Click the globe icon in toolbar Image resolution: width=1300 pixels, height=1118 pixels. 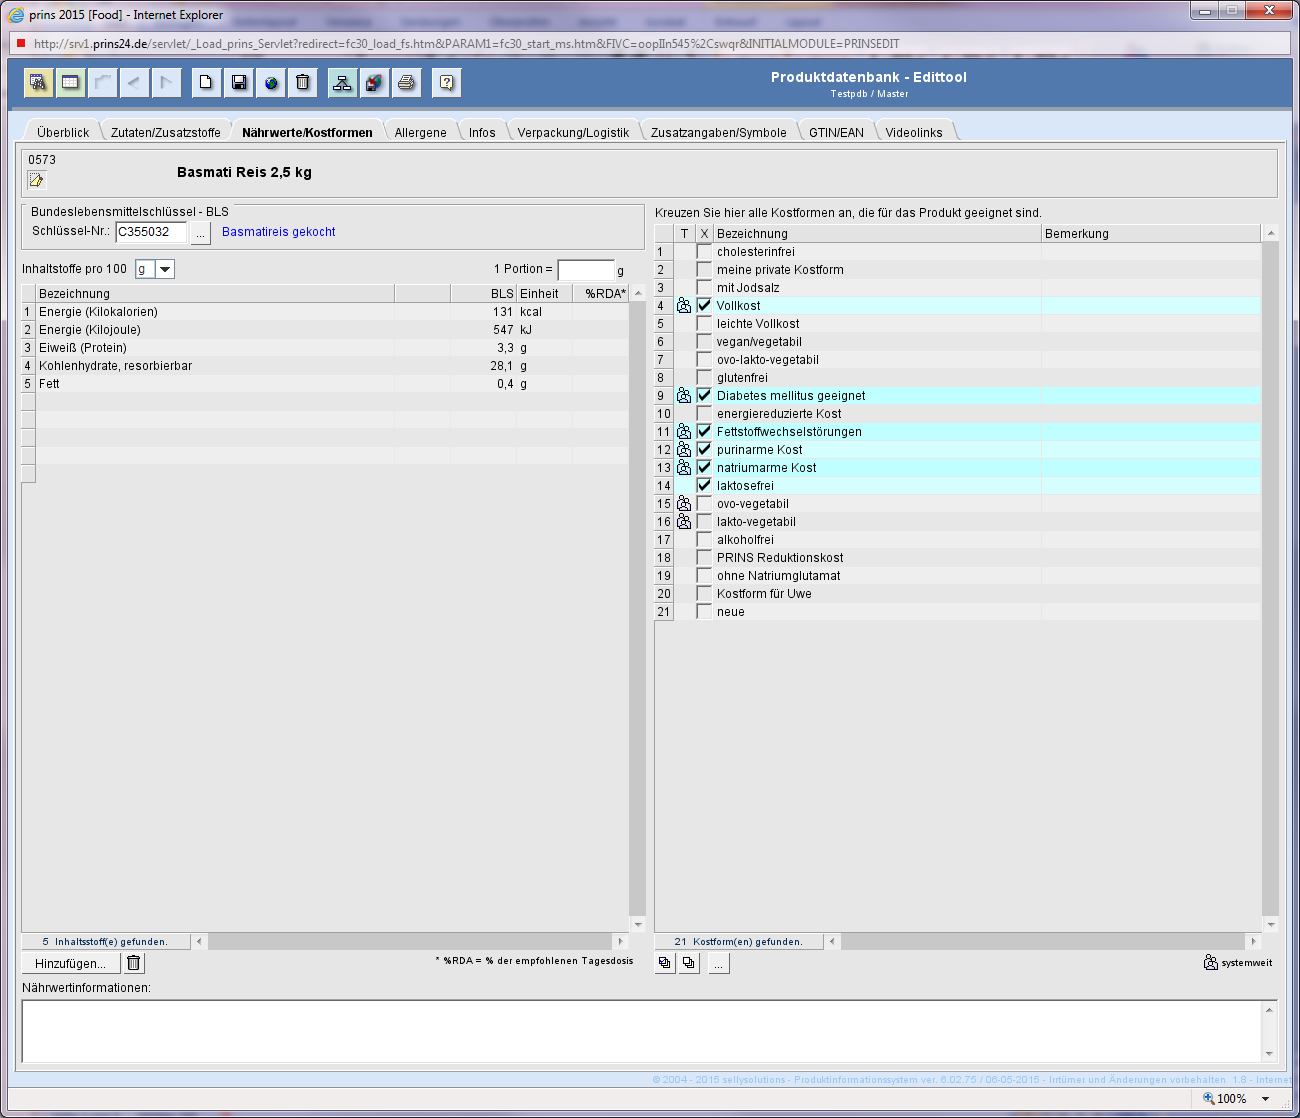tap(271, 82)
